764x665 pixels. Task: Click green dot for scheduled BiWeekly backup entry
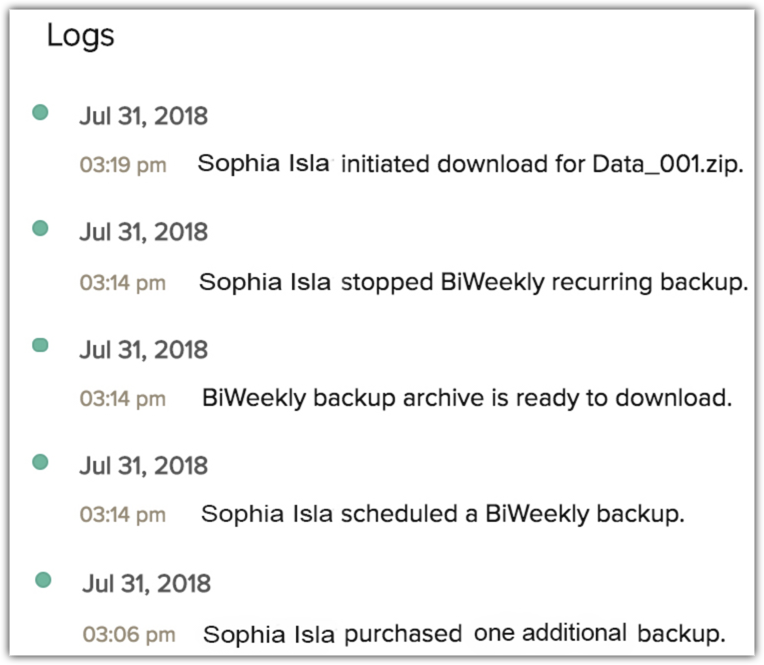coord(40,462)
